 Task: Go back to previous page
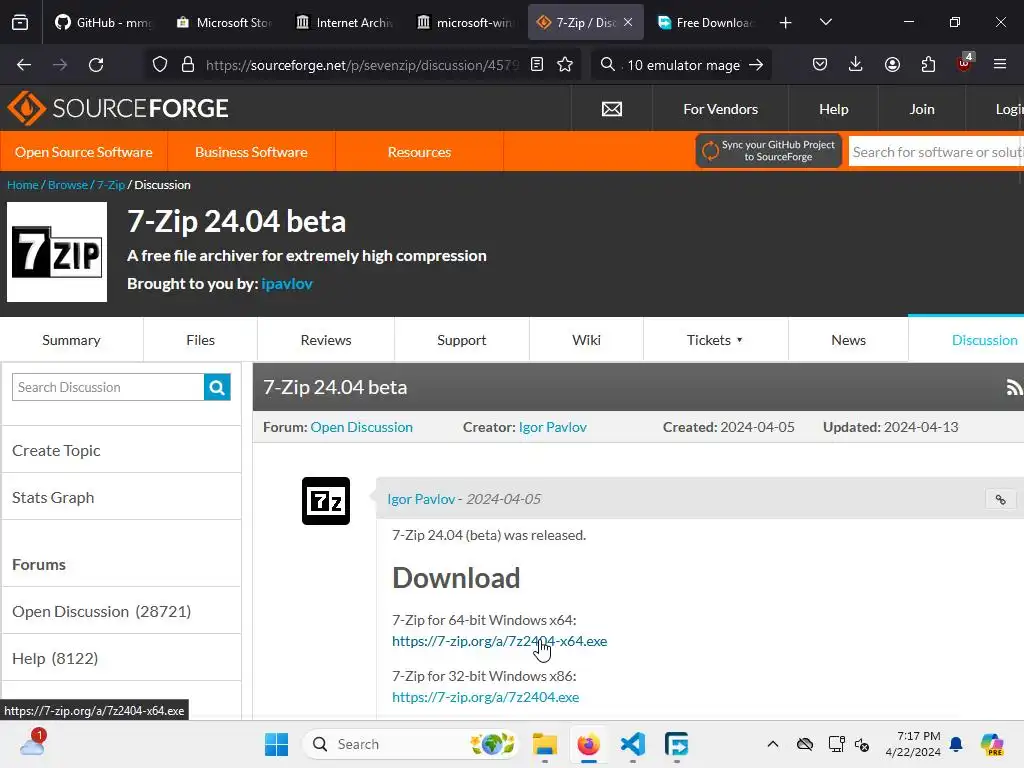[24, 65]
